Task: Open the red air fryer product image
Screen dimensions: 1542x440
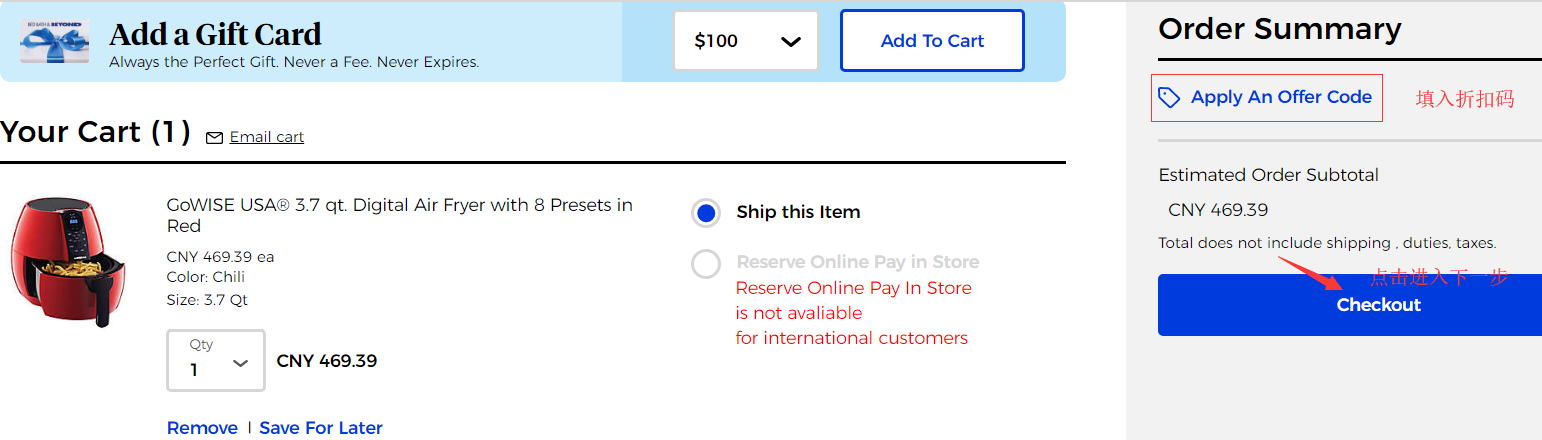Action: (68, 261)
